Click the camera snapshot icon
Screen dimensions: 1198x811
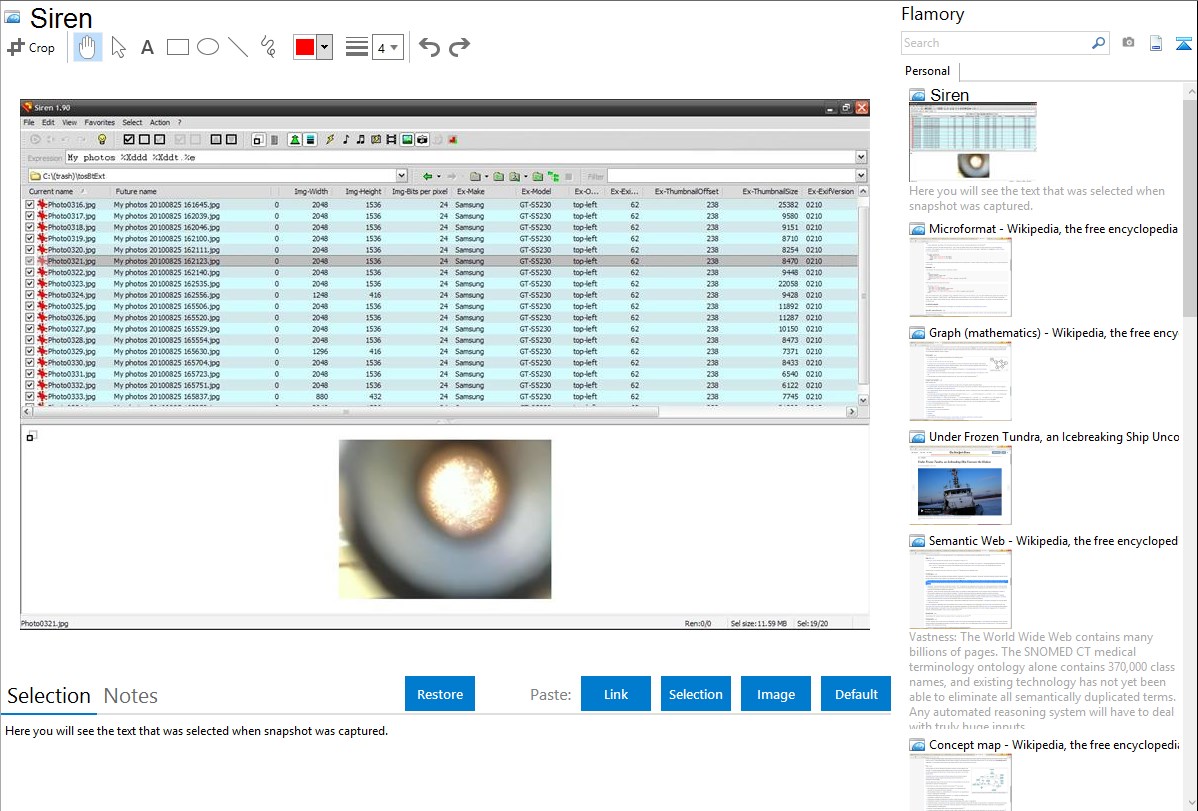[1128, 43]
